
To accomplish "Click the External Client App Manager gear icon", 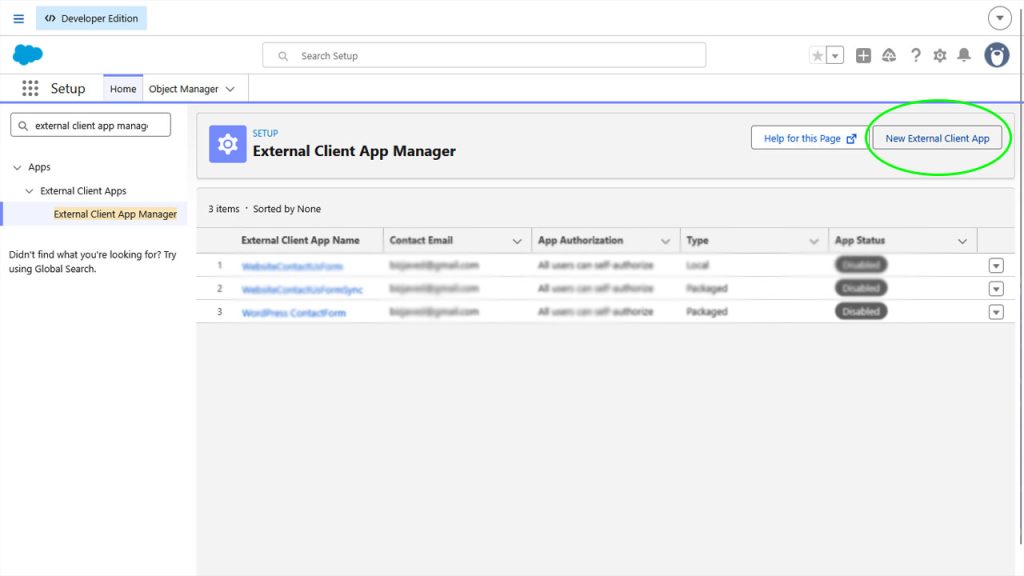I will [227, 144].
